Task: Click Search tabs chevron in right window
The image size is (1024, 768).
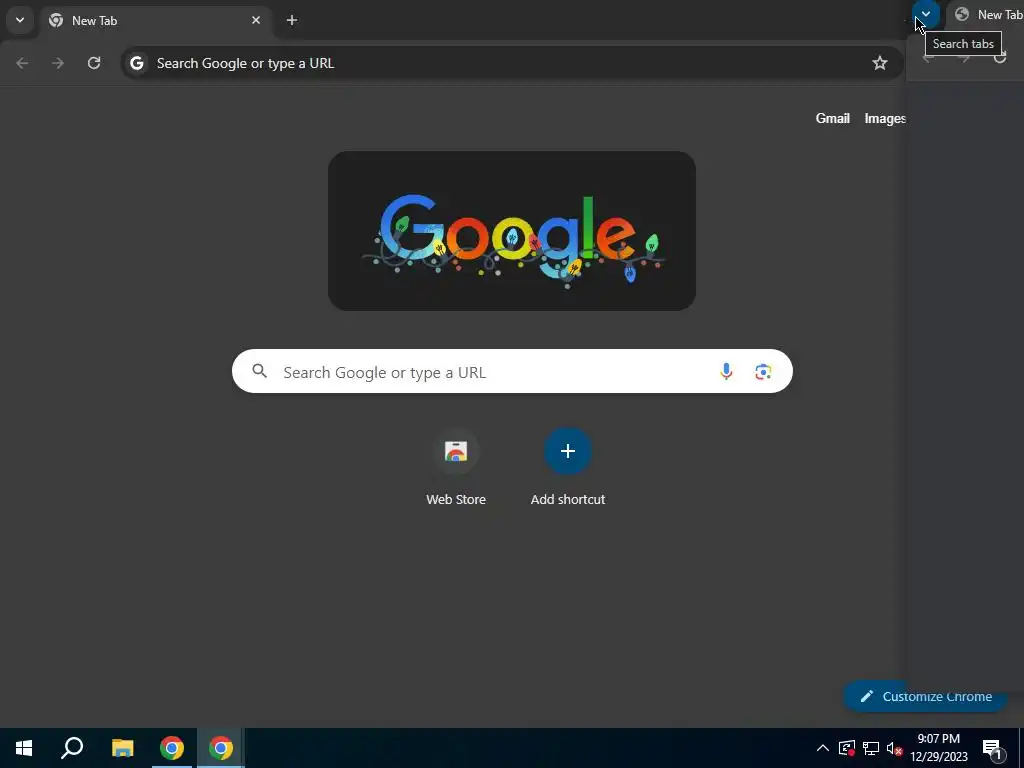Action: point(925,14)
